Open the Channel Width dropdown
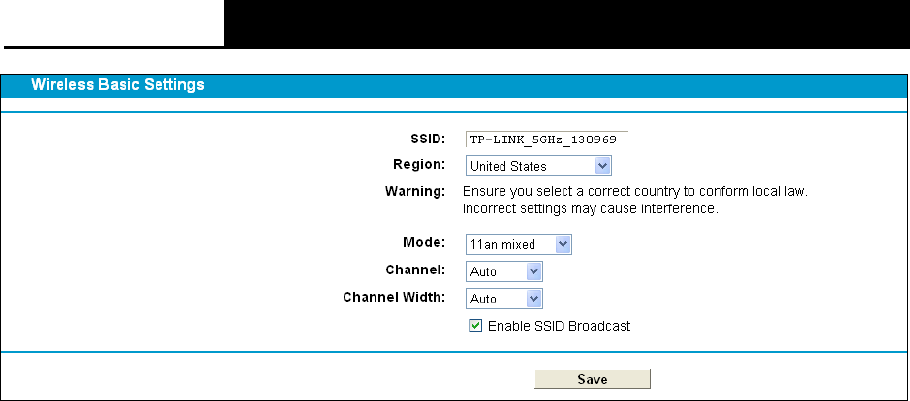 click(x=504, y=298)
